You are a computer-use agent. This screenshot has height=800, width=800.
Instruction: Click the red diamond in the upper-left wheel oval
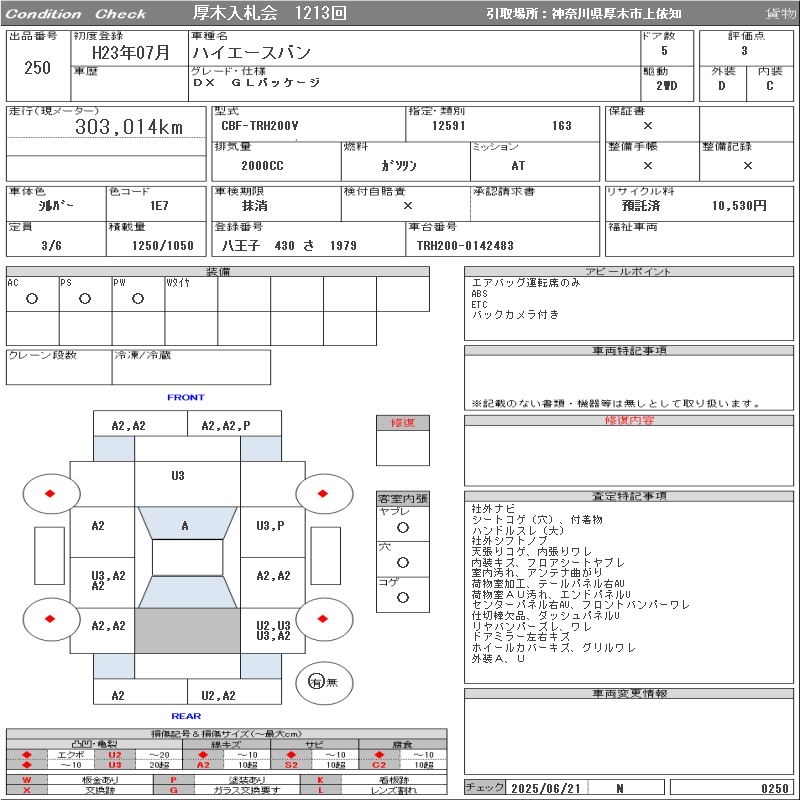(50, 493)
